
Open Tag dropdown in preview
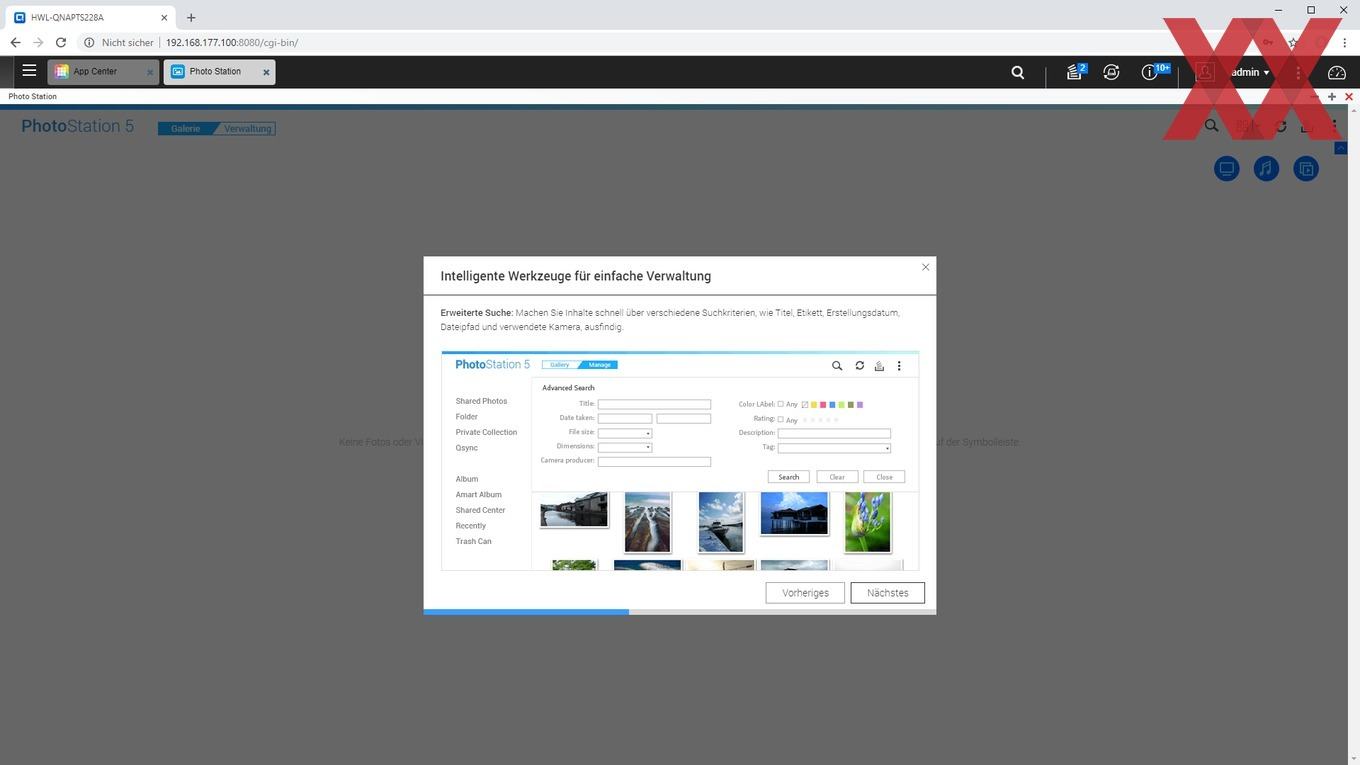pyautogui.click(x=834, y=448)
